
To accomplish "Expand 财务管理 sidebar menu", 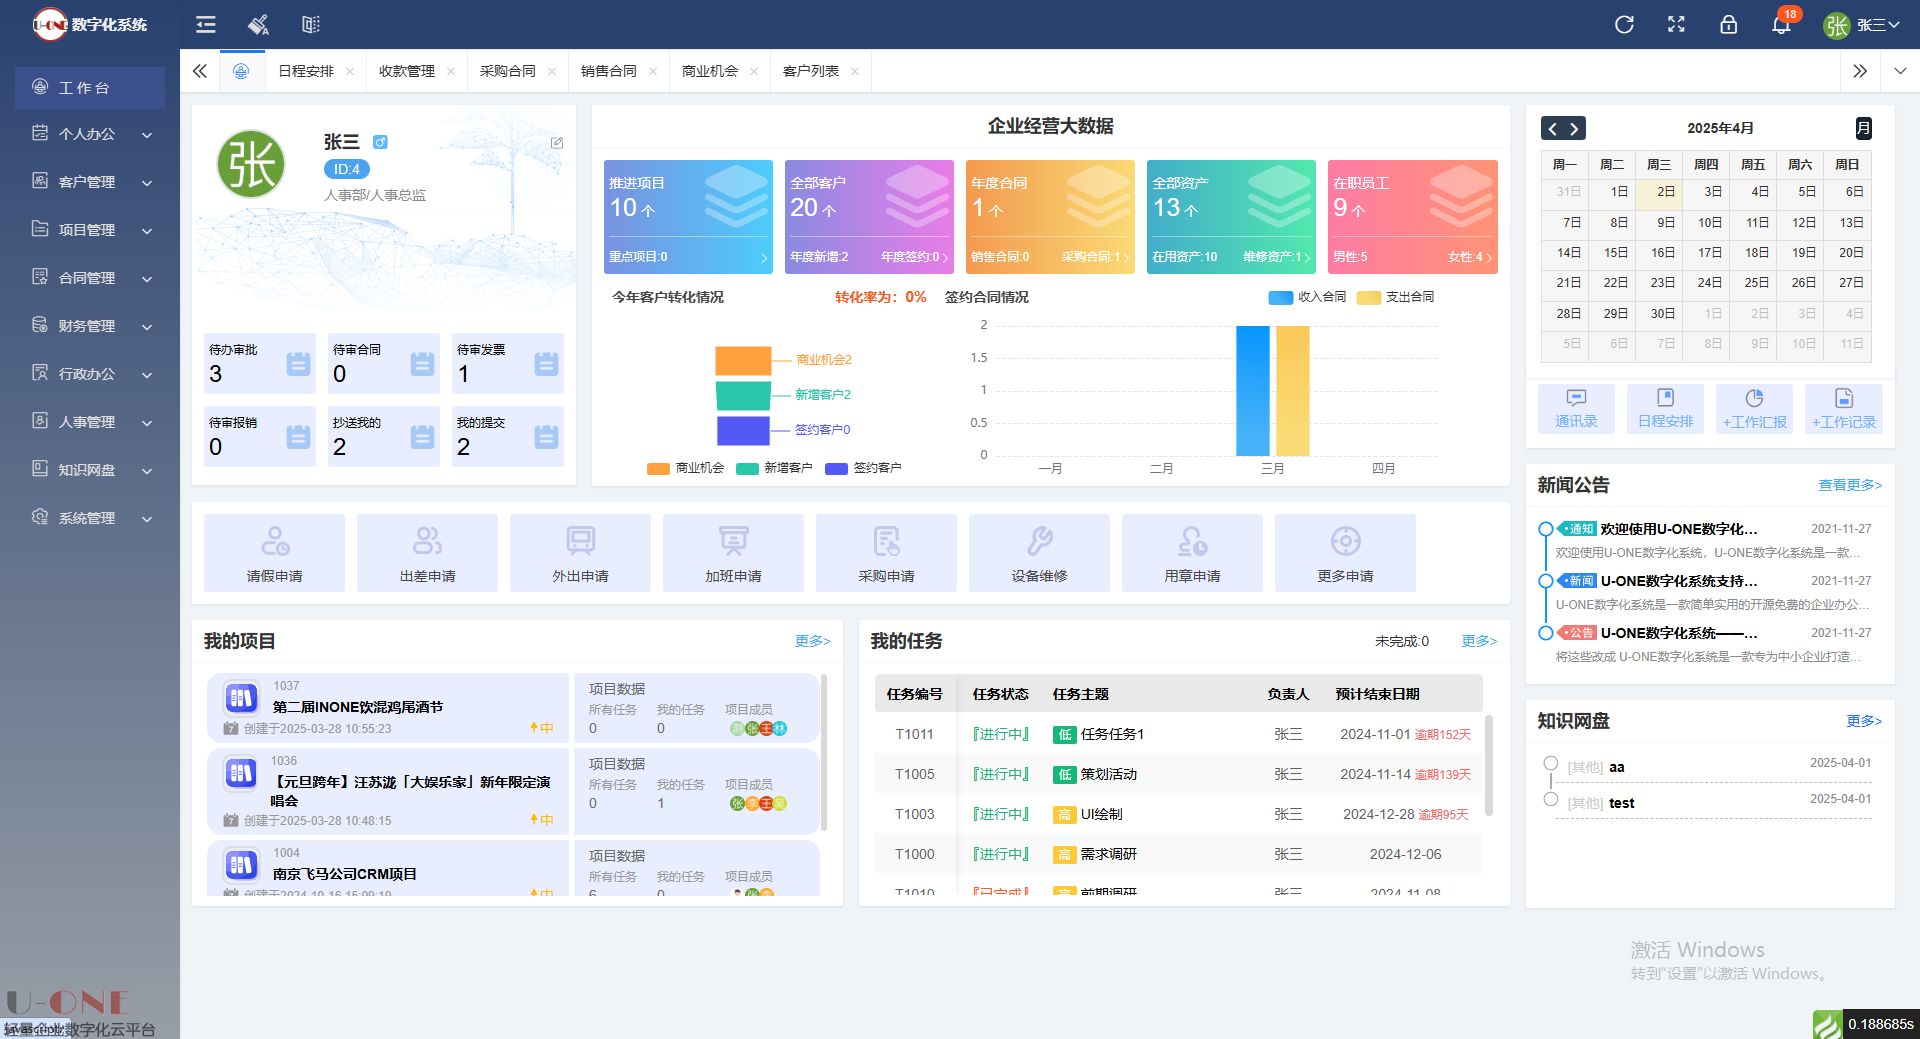I will click(x=90, y=326).
